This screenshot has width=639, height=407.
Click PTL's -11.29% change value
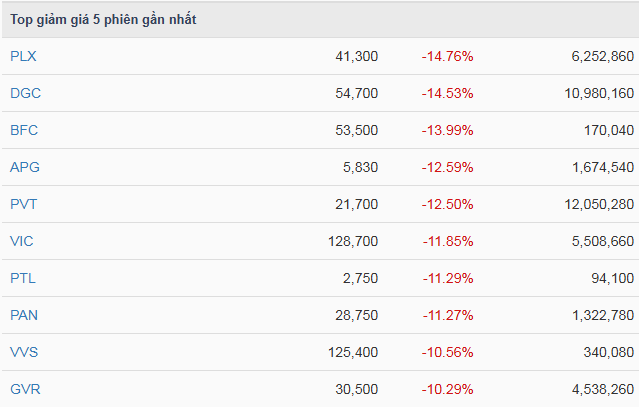(447, 278)
